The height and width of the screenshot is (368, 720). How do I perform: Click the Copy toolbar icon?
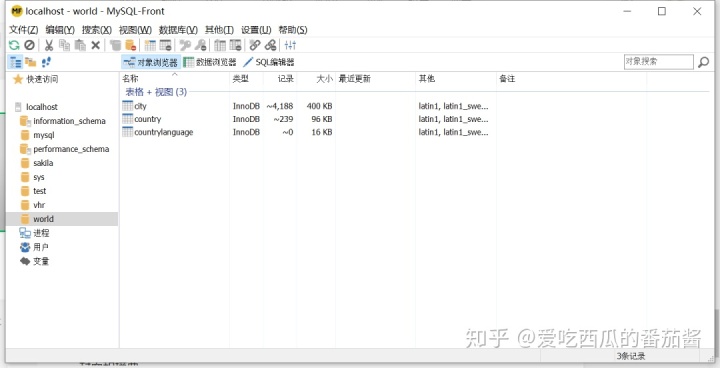pyautogui.click(x=65, y=45)
